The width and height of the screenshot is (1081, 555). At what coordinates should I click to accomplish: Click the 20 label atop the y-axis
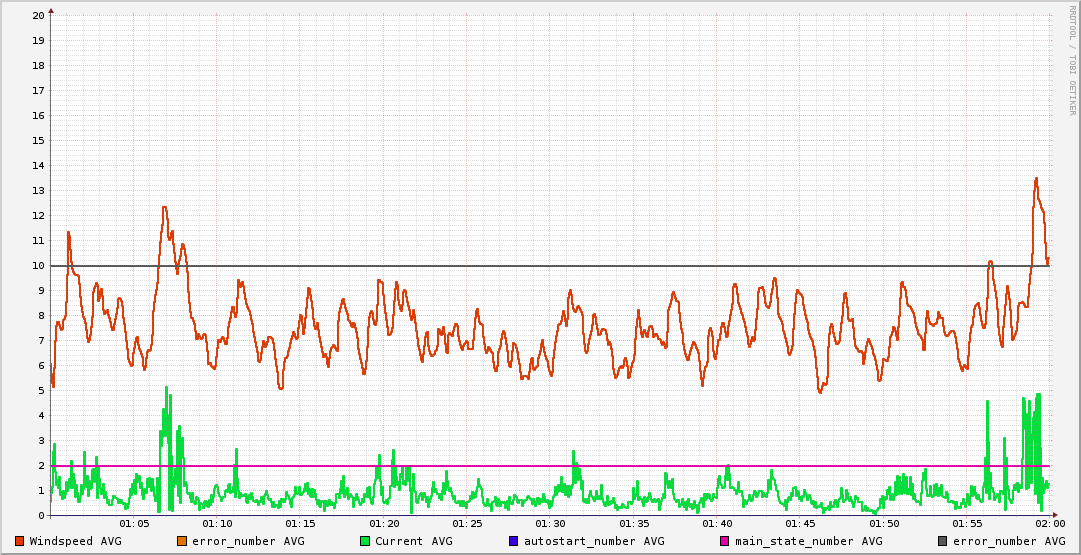pos(38,15)
